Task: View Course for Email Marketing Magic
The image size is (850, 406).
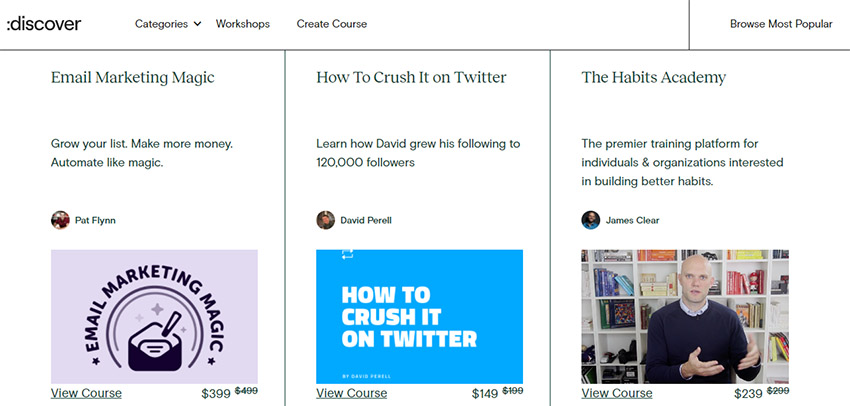Action: pos(86,393)
